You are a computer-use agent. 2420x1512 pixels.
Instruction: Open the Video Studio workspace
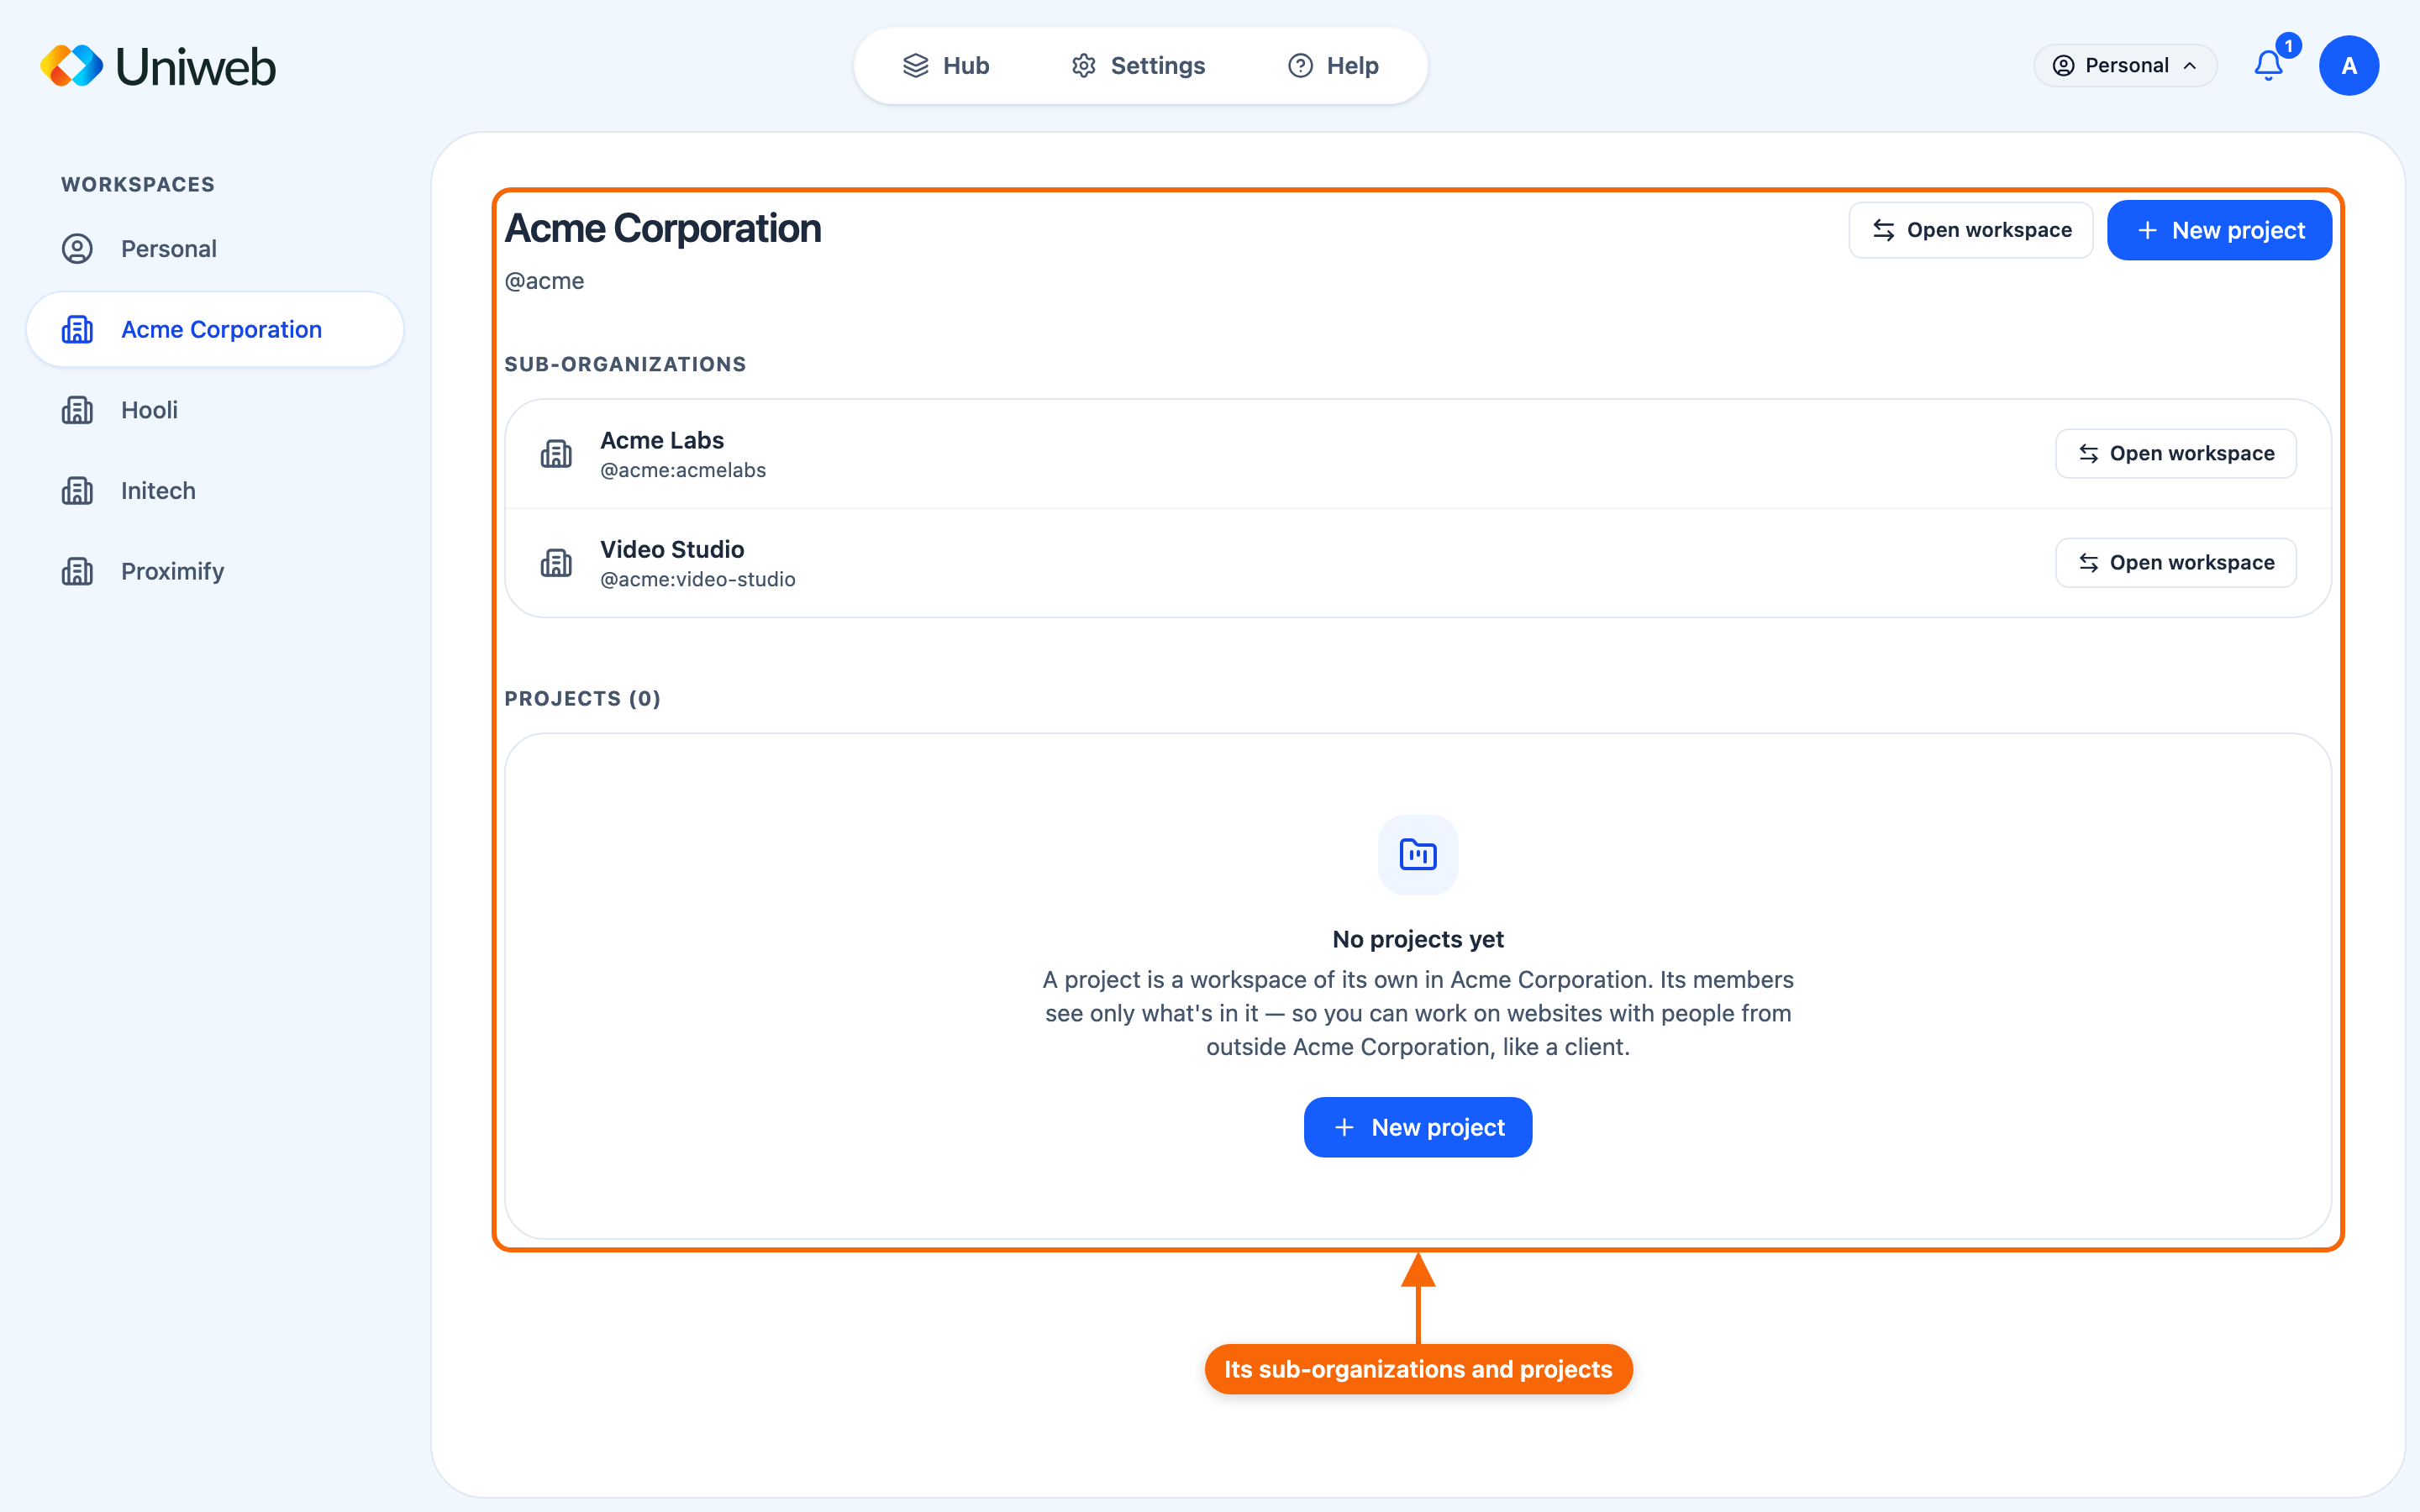click(x=2175, y=563)
